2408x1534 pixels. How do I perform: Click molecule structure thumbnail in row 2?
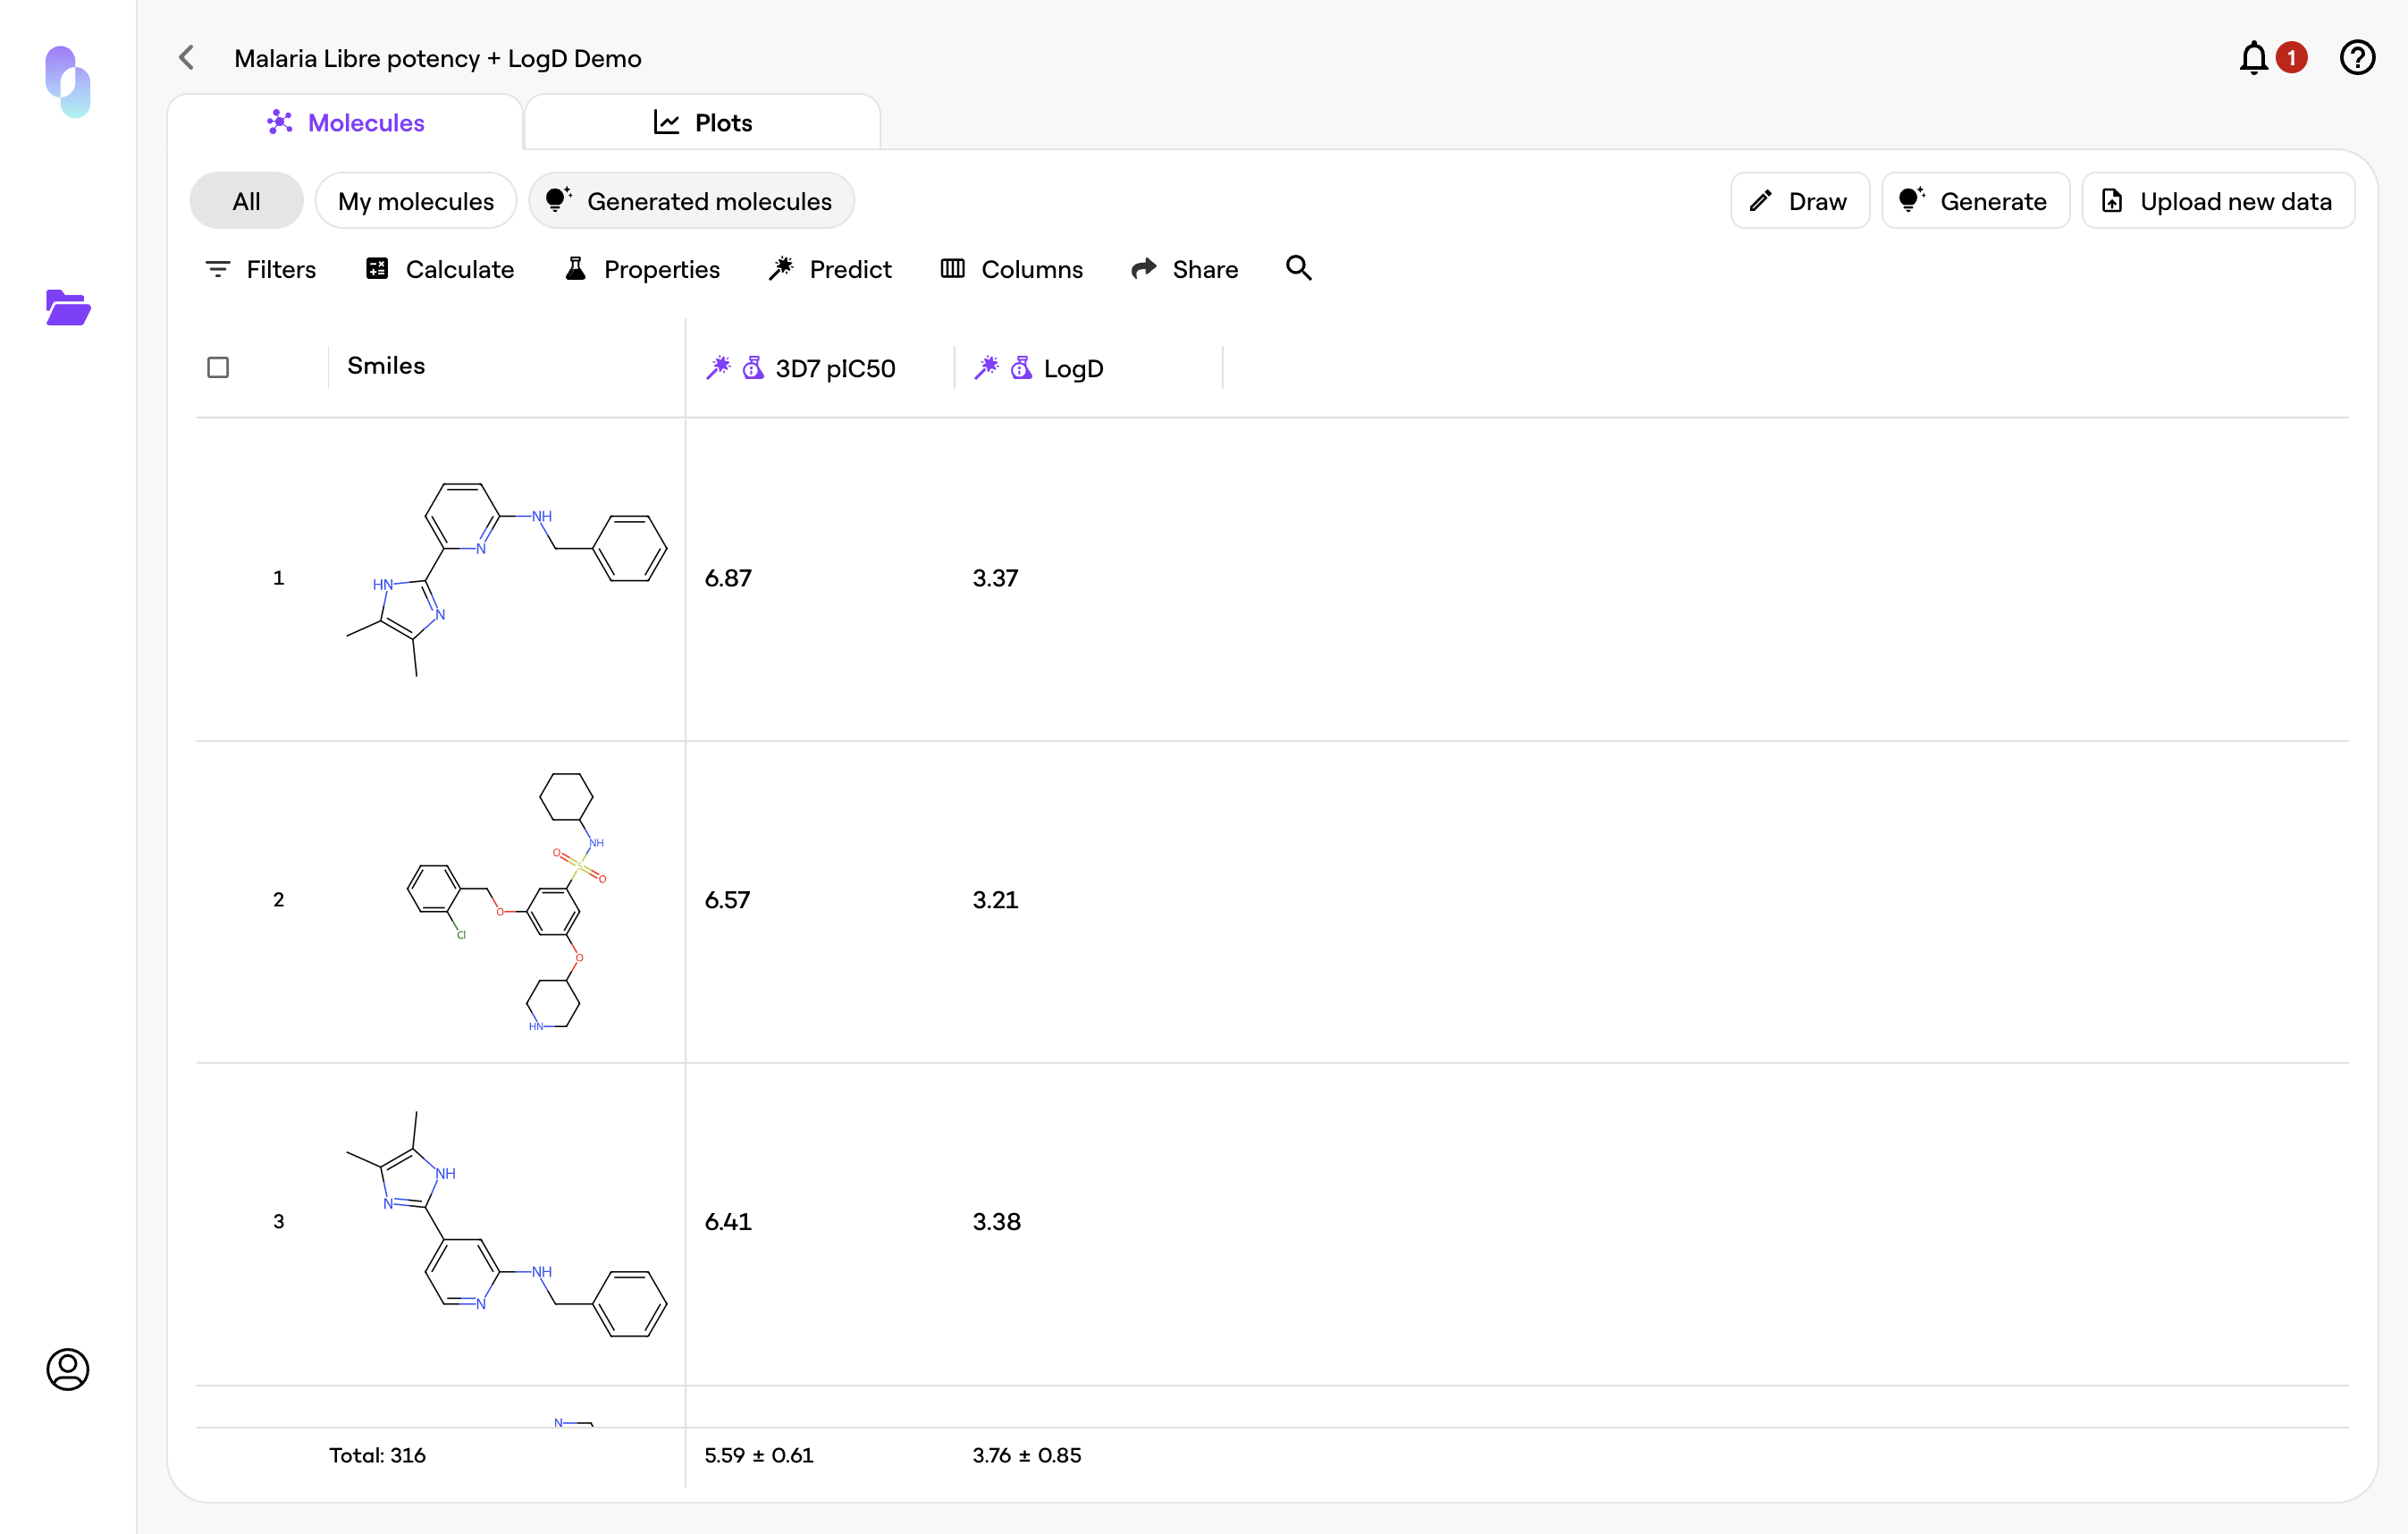(506, 900)
